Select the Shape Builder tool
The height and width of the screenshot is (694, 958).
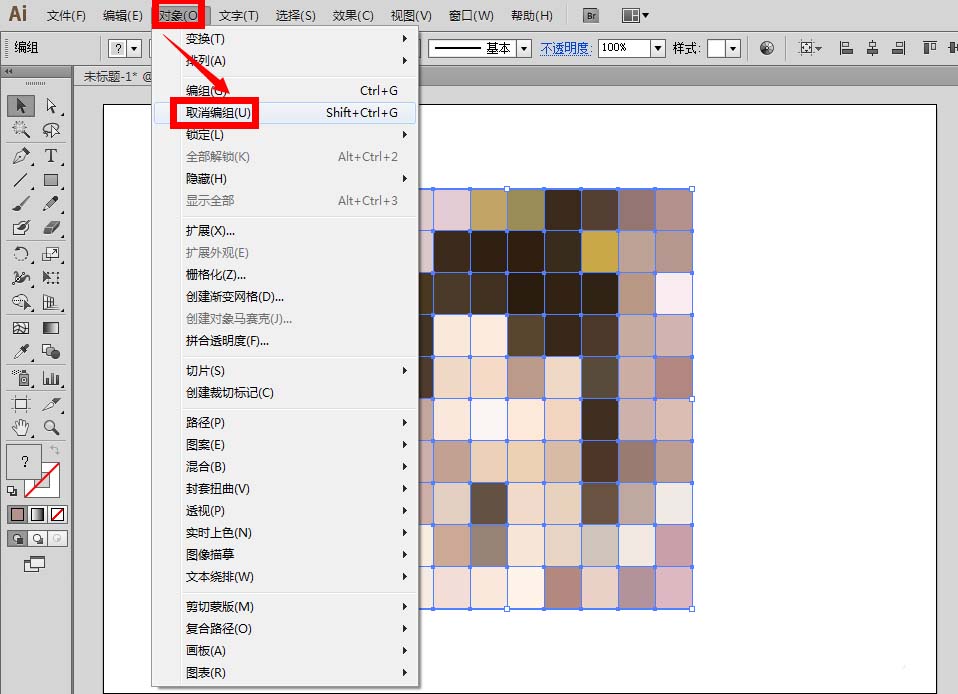click(21, 302)
